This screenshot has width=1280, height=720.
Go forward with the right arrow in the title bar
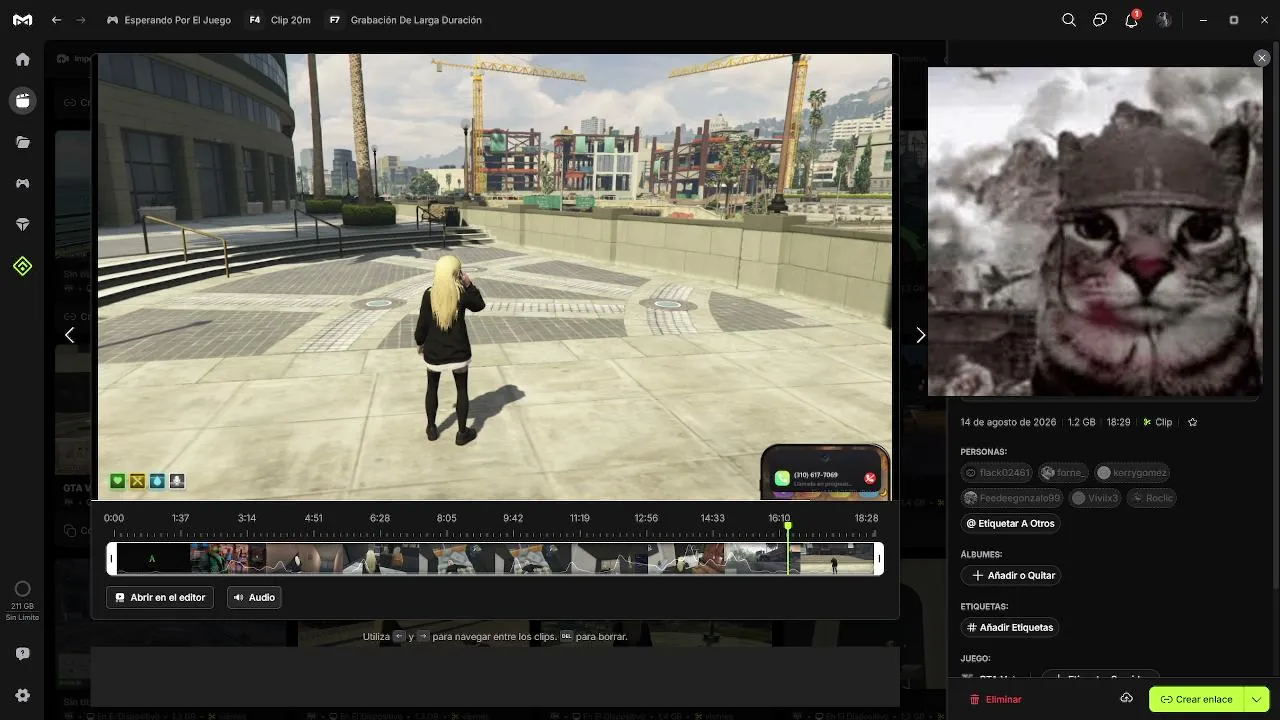click(81, 20)
